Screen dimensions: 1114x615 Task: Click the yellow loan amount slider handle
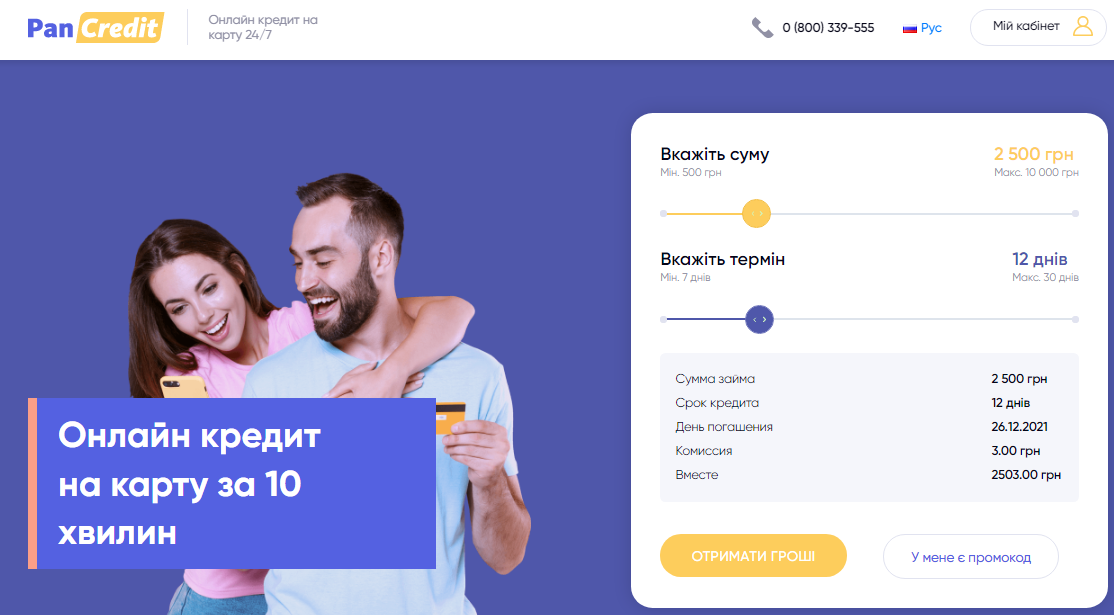click(757, 213)
